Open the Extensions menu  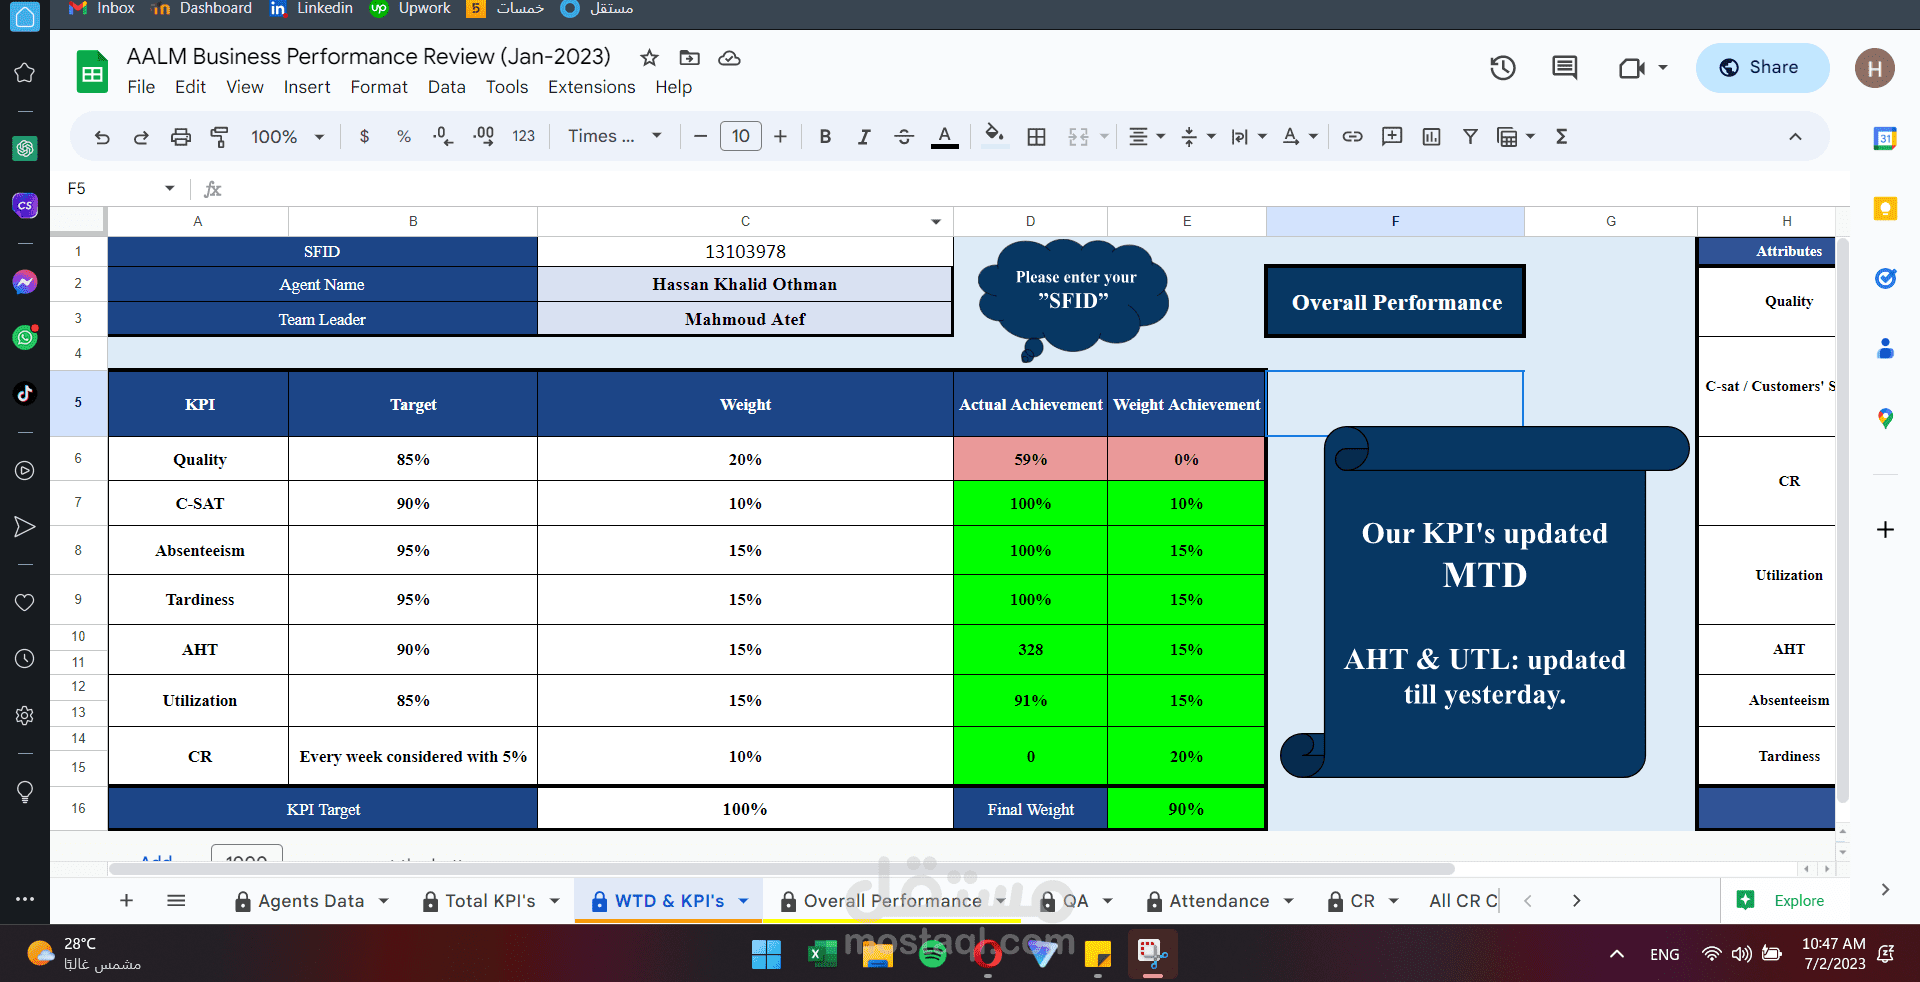pos(591,87)
